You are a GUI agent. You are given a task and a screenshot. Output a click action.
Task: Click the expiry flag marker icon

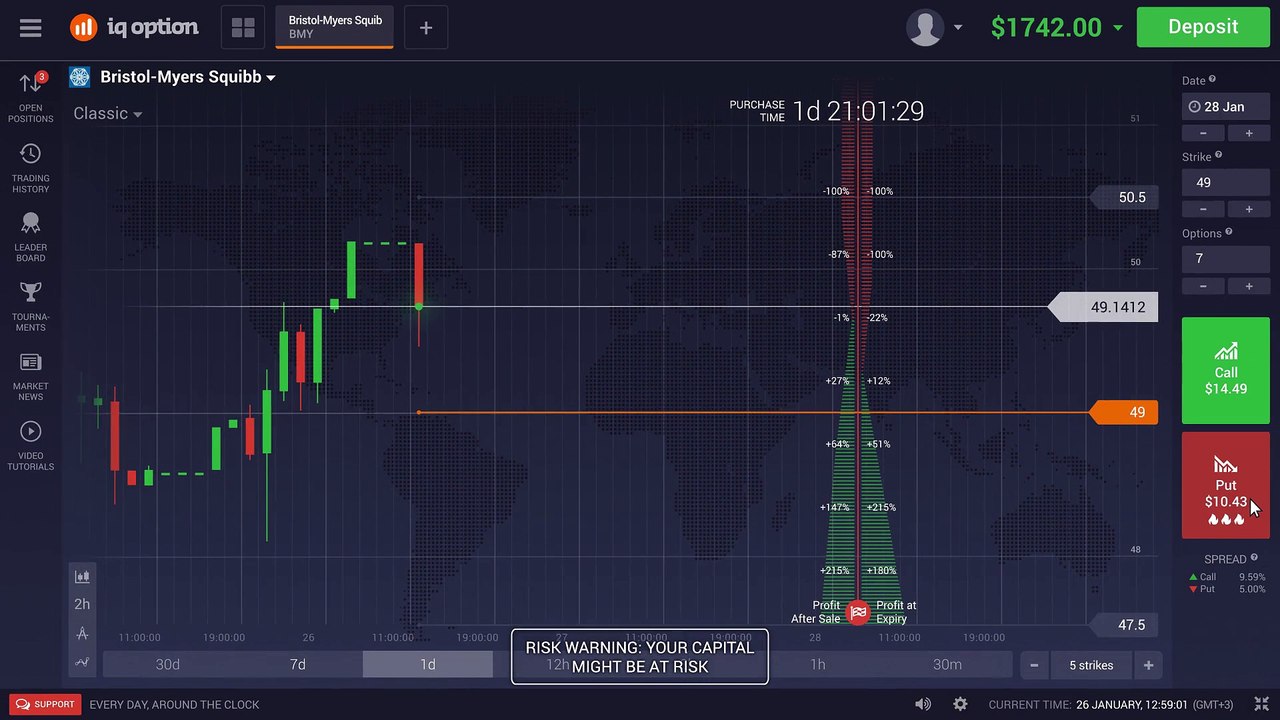(x=858, y=612)
